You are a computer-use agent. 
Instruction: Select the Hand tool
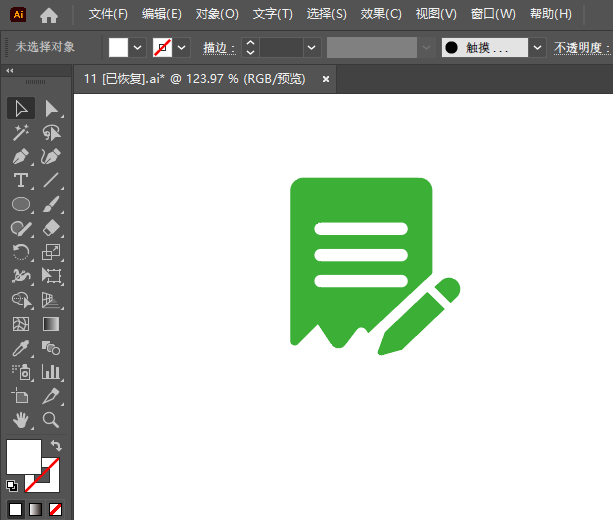pyautogui.click(x=21, y=420)
